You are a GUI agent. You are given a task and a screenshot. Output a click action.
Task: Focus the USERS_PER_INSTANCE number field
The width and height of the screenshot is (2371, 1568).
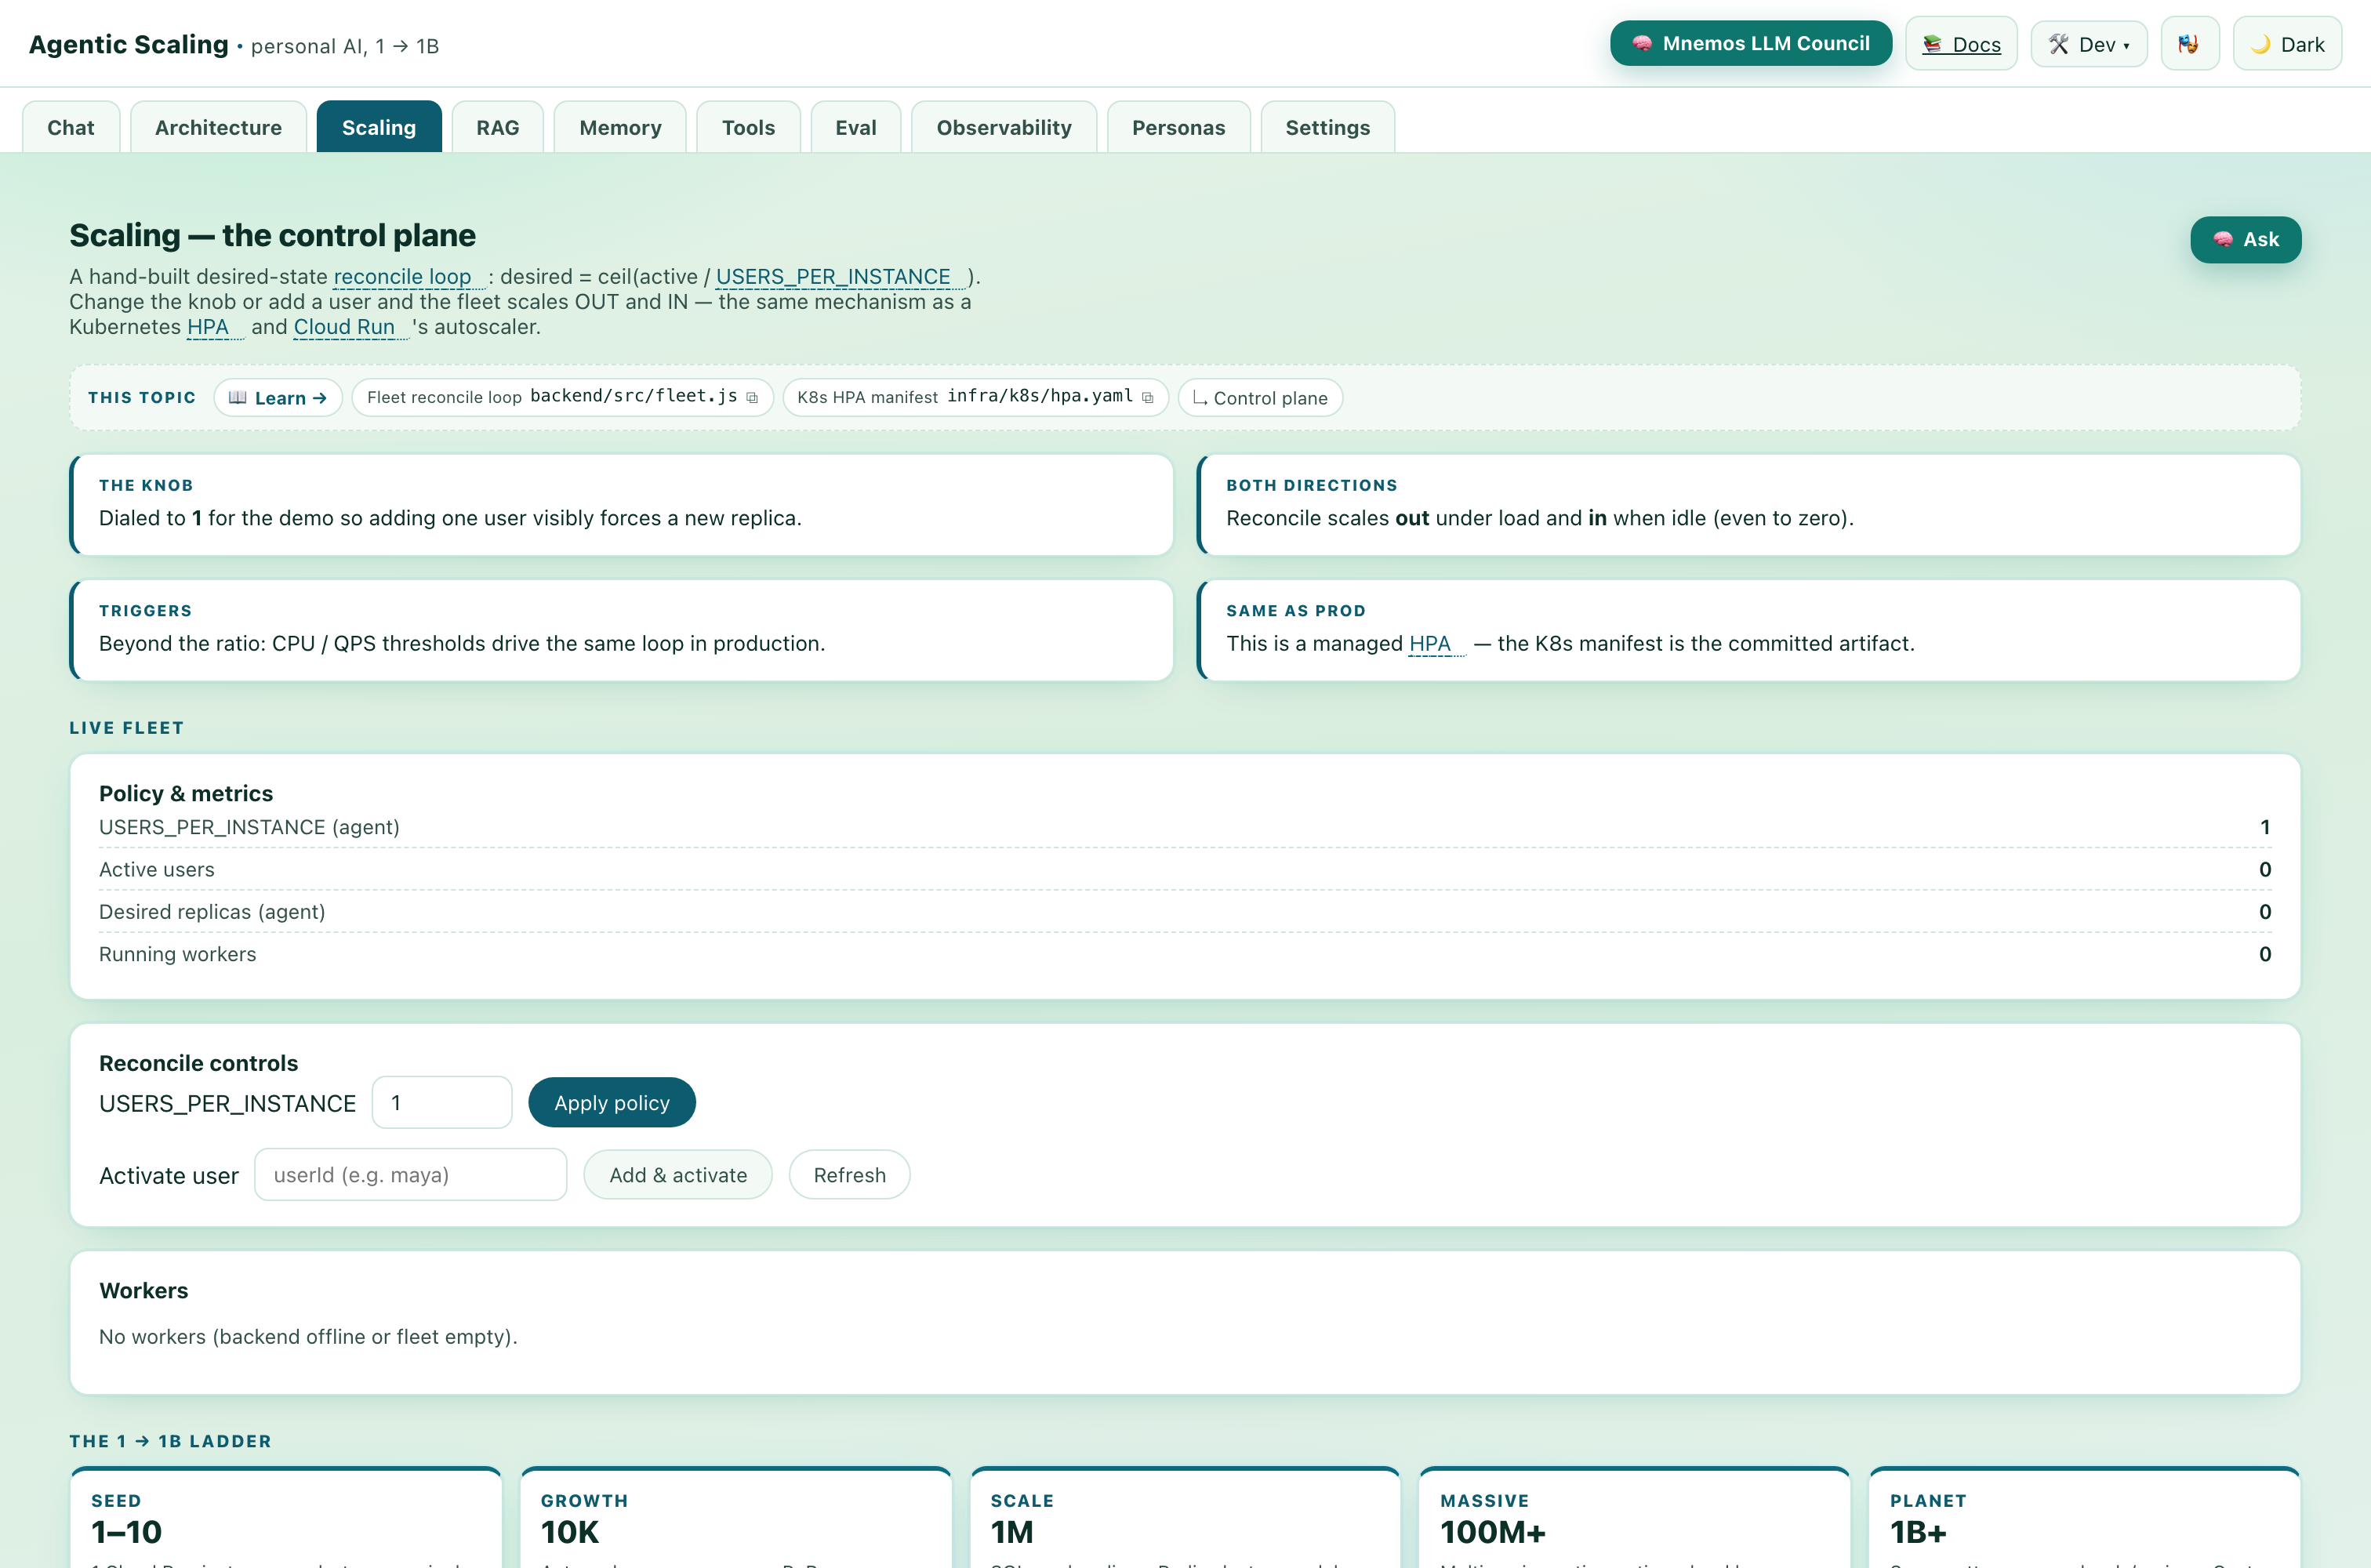point(442,1103)
